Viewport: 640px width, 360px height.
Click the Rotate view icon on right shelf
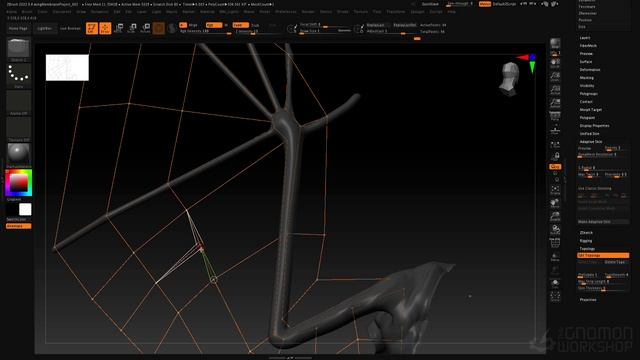555,230
